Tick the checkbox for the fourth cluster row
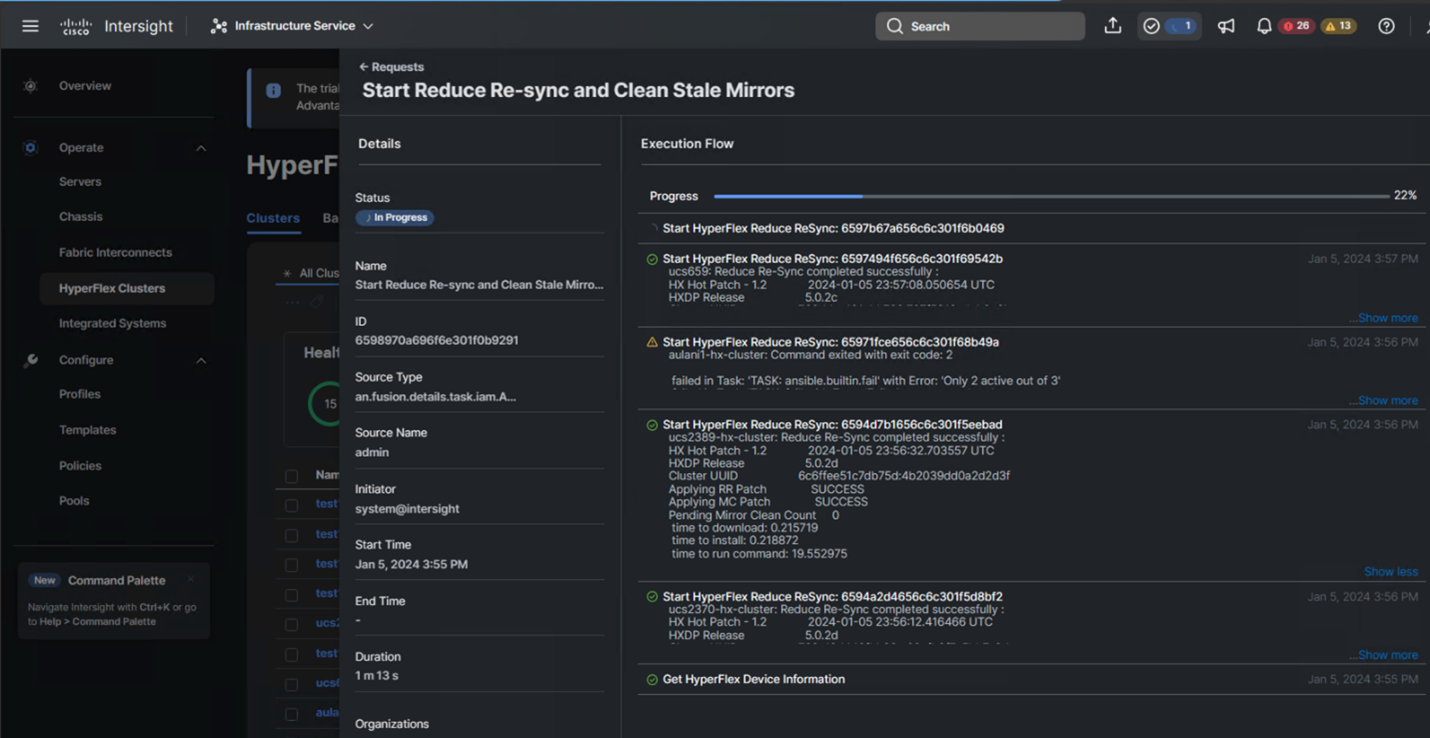Viewport: 1430px width, 738px height. [x=292, y=595]
